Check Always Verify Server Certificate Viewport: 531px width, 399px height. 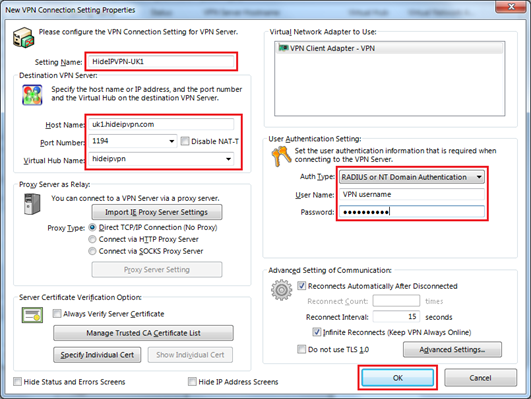57,314
